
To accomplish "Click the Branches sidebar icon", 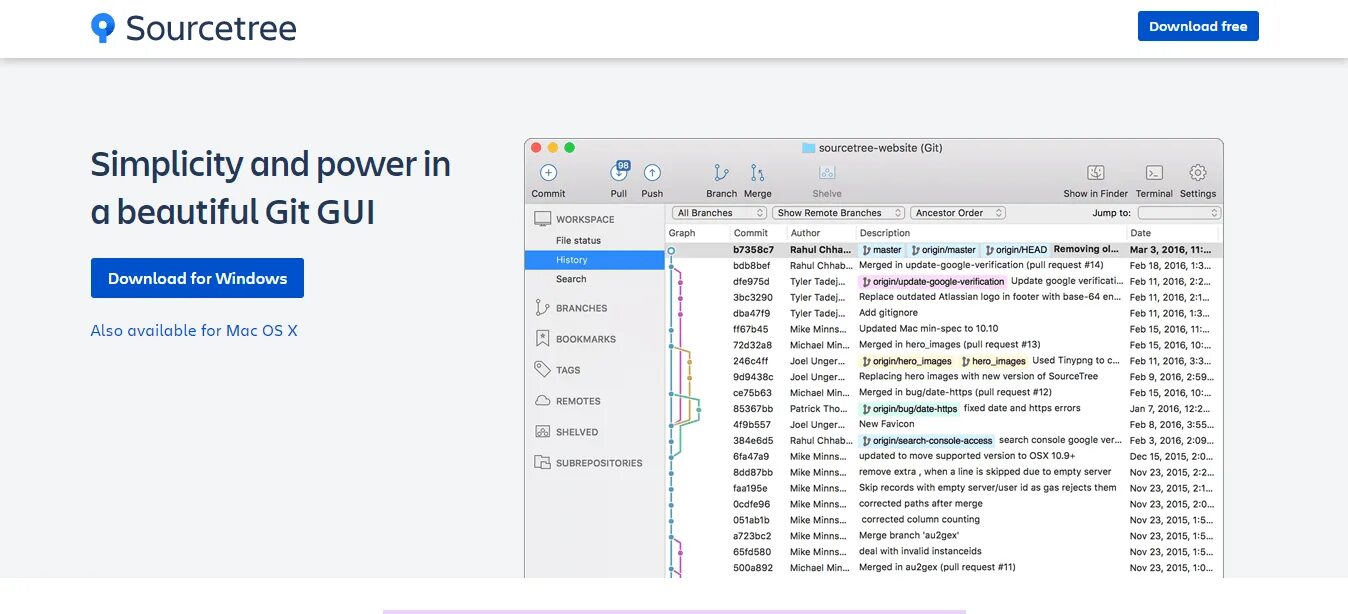I will [542, 308].
